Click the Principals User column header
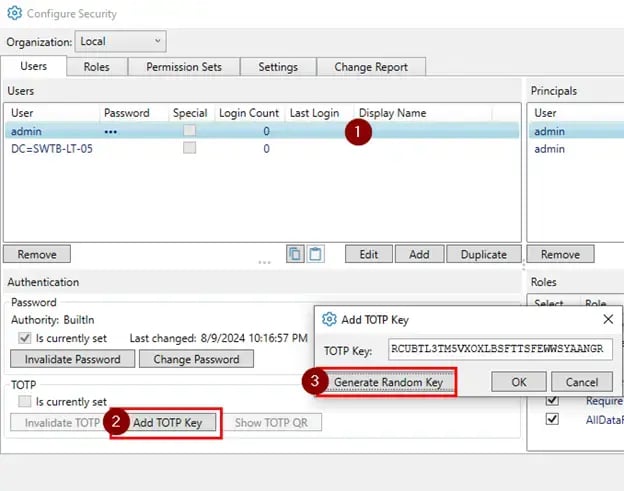Screen dimensions: 624x491 (x=576, y=113)
